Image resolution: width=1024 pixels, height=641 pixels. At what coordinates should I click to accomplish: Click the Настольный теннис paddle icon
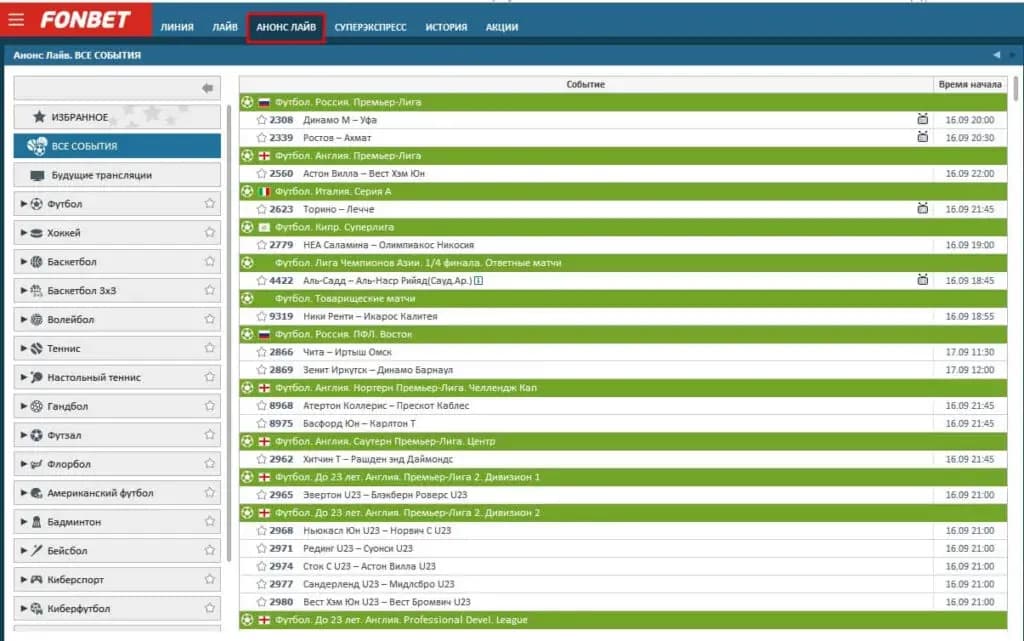[x=37, y=377]
